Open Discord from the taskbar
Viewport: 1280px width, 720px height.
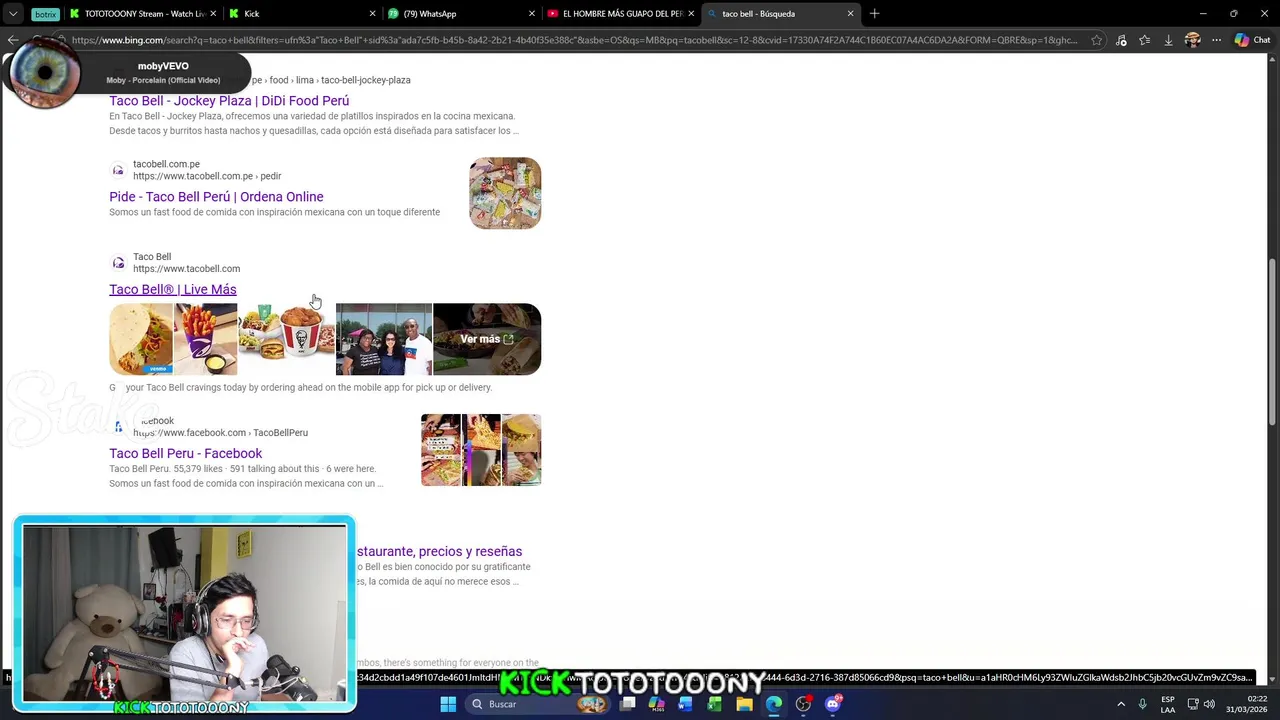[x=833, y=704]
